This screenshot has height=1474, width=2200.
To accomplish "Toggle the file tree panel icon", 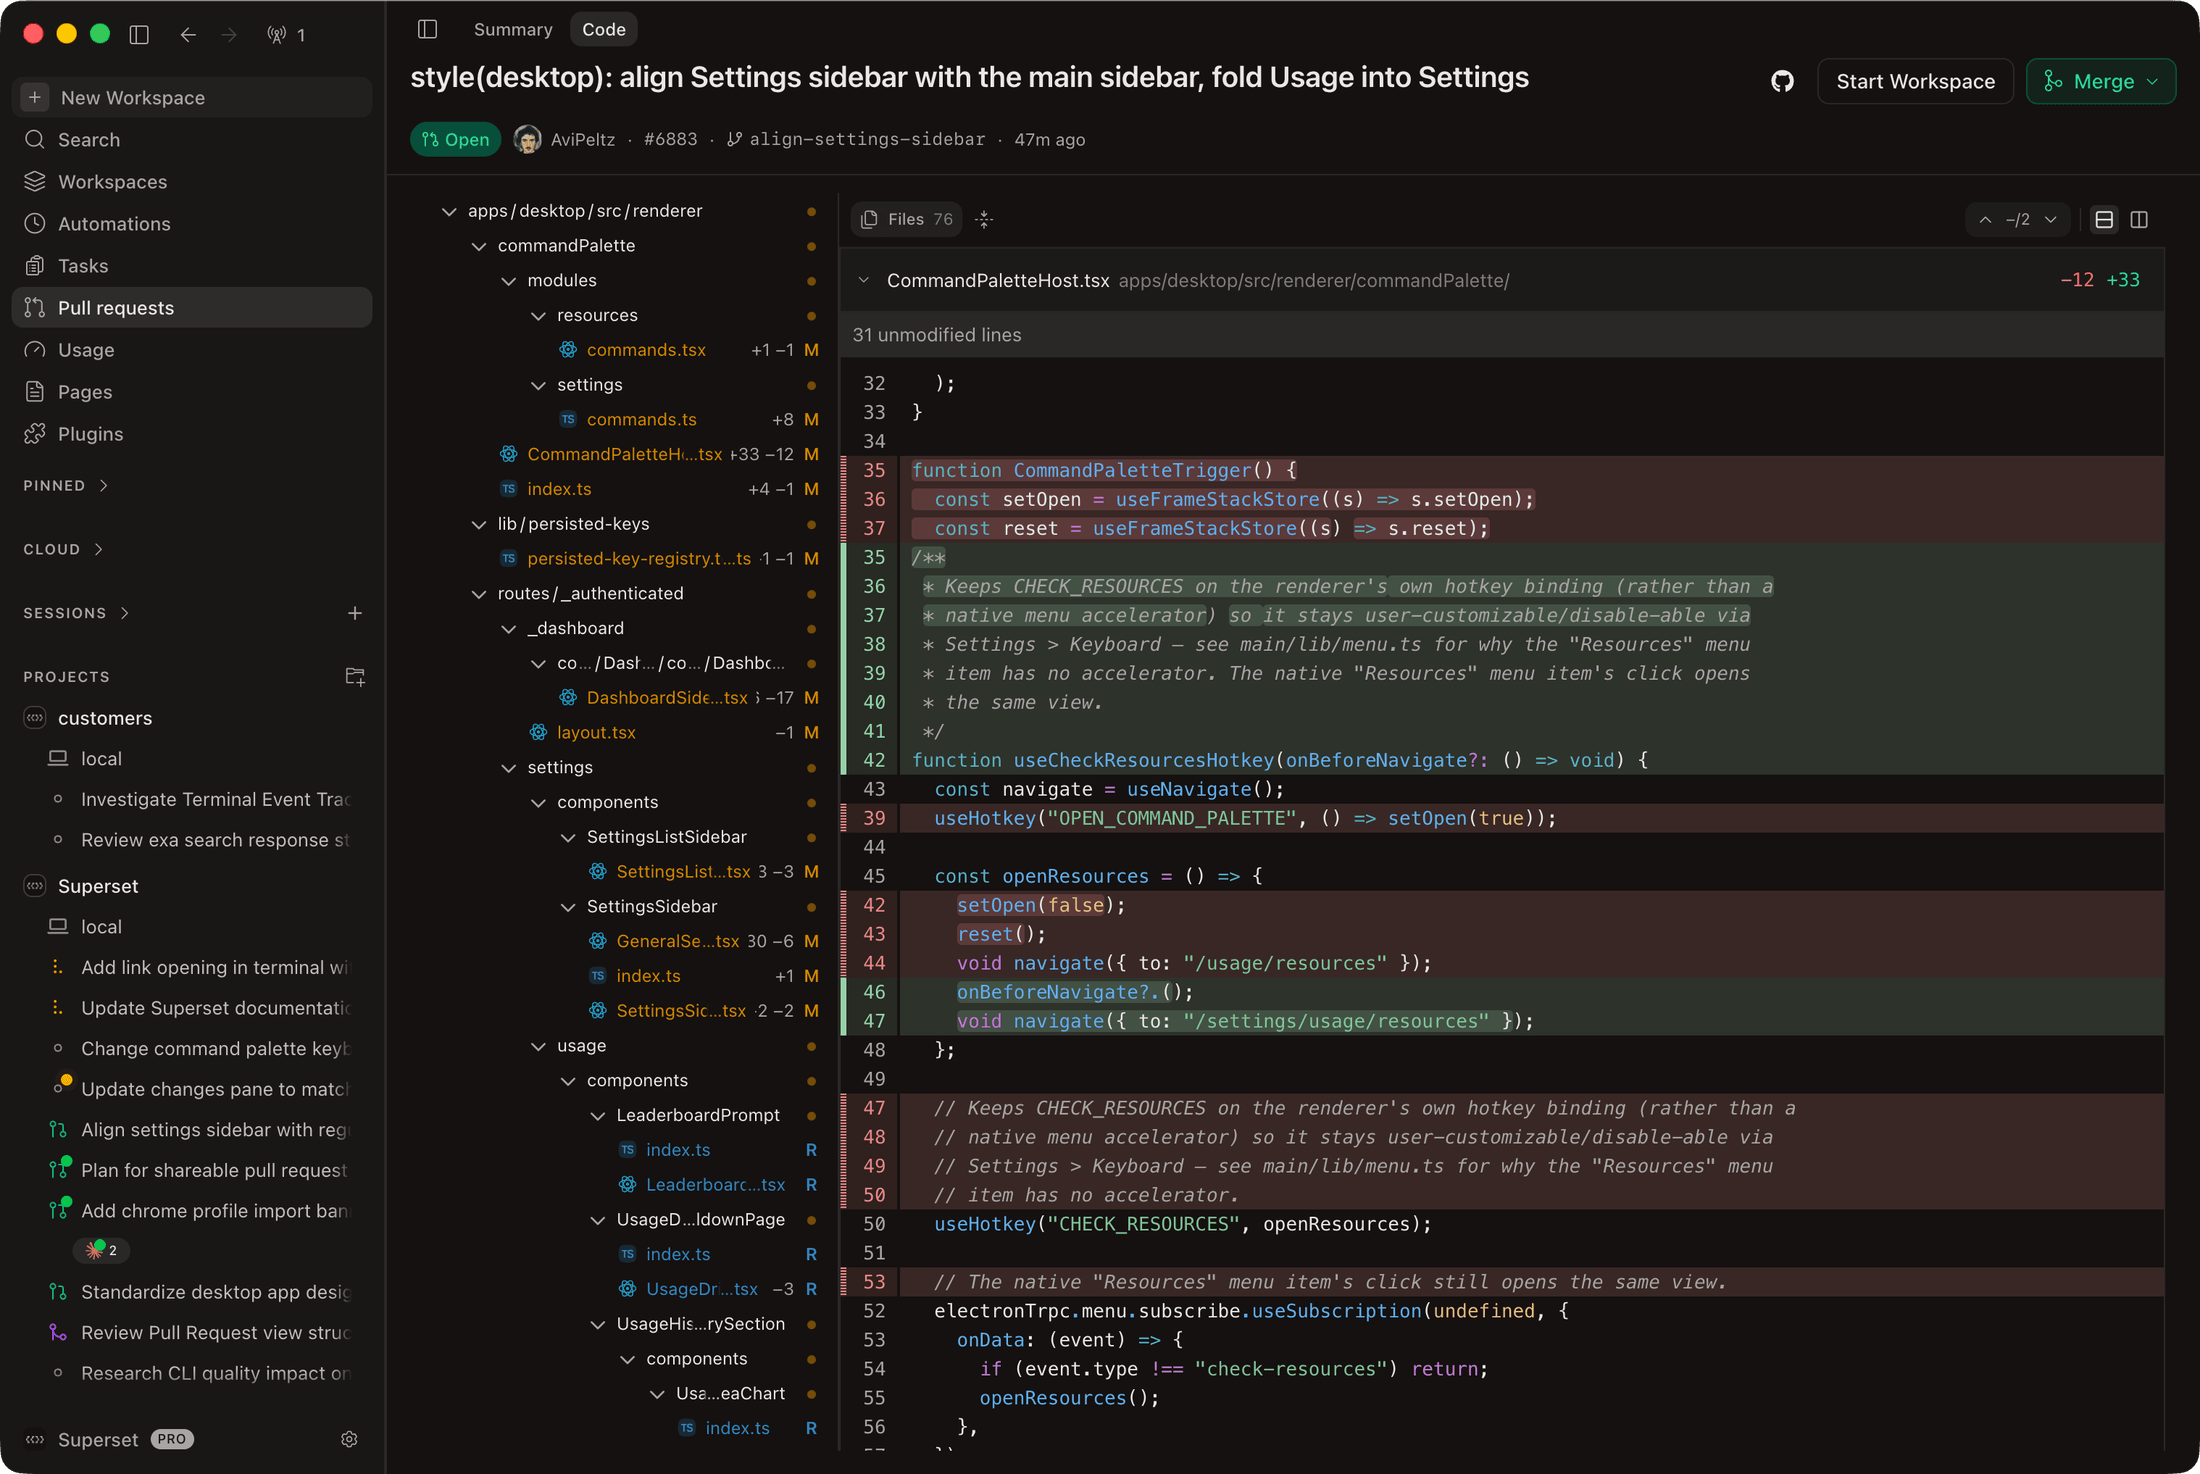I will pos(427,29).
